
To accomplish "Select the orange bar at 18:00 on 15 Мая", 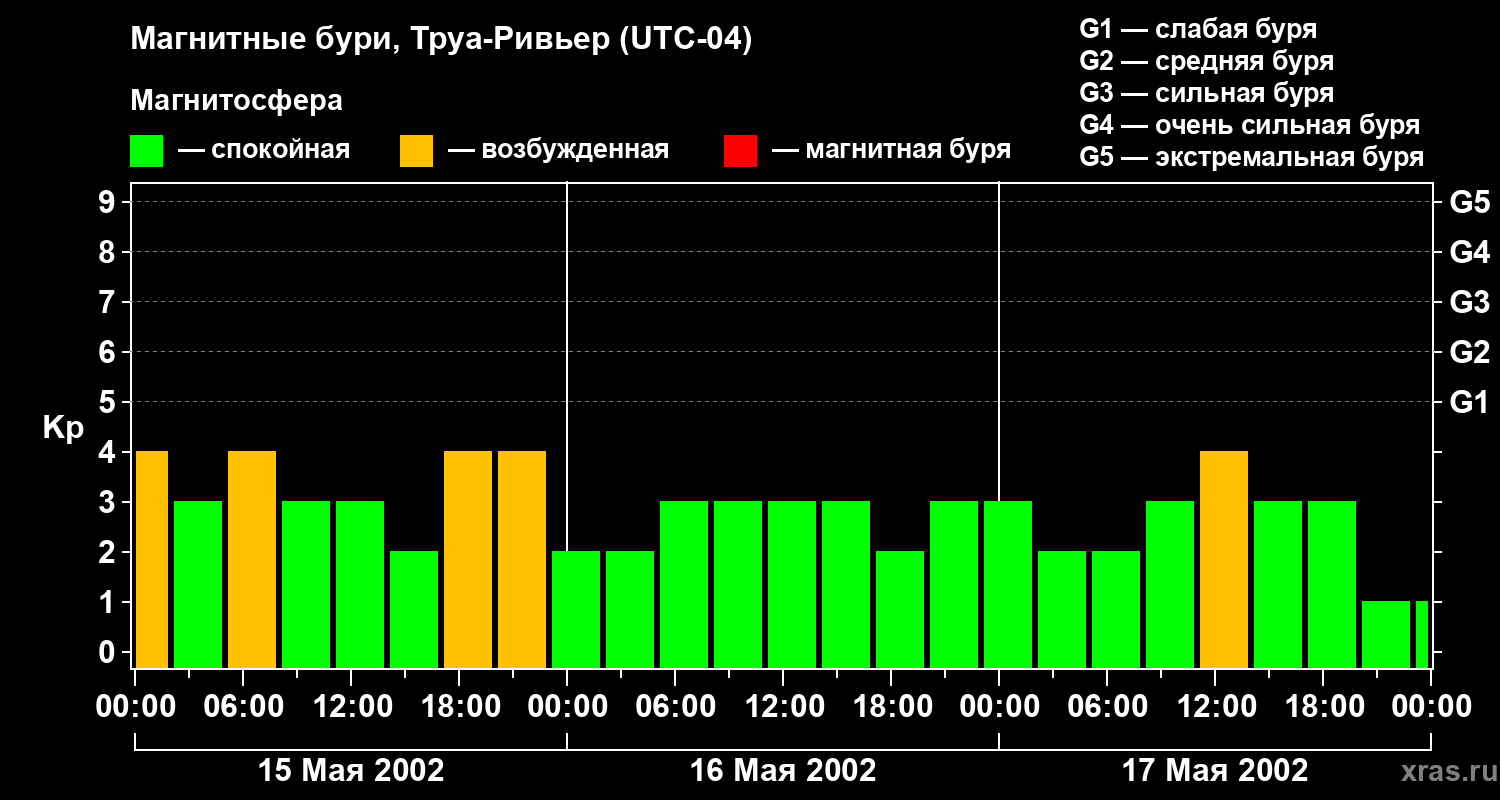I will pos(468,560).
